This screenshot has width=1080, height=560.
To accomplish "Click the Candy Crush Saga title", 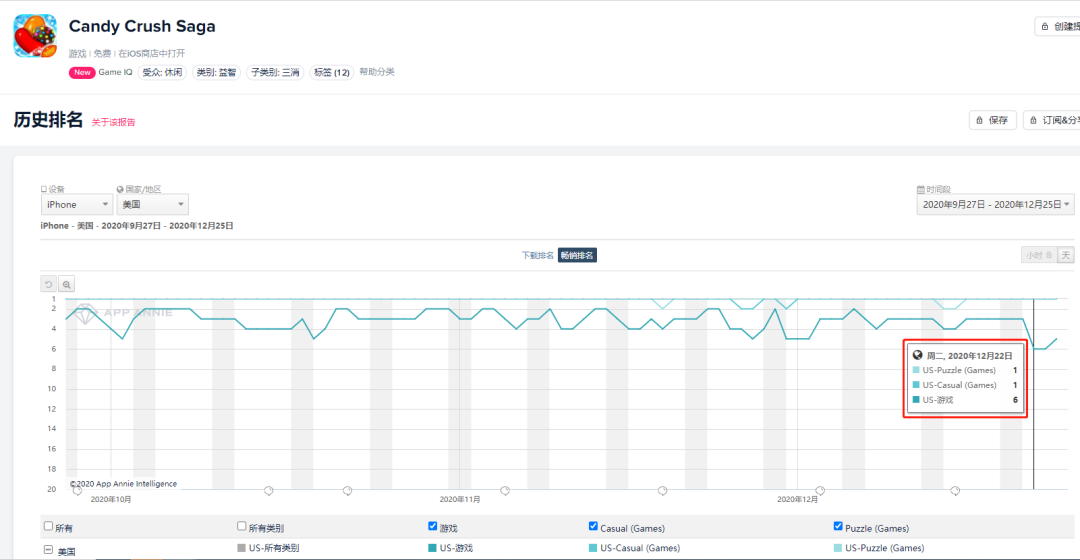I will point(142,26).
